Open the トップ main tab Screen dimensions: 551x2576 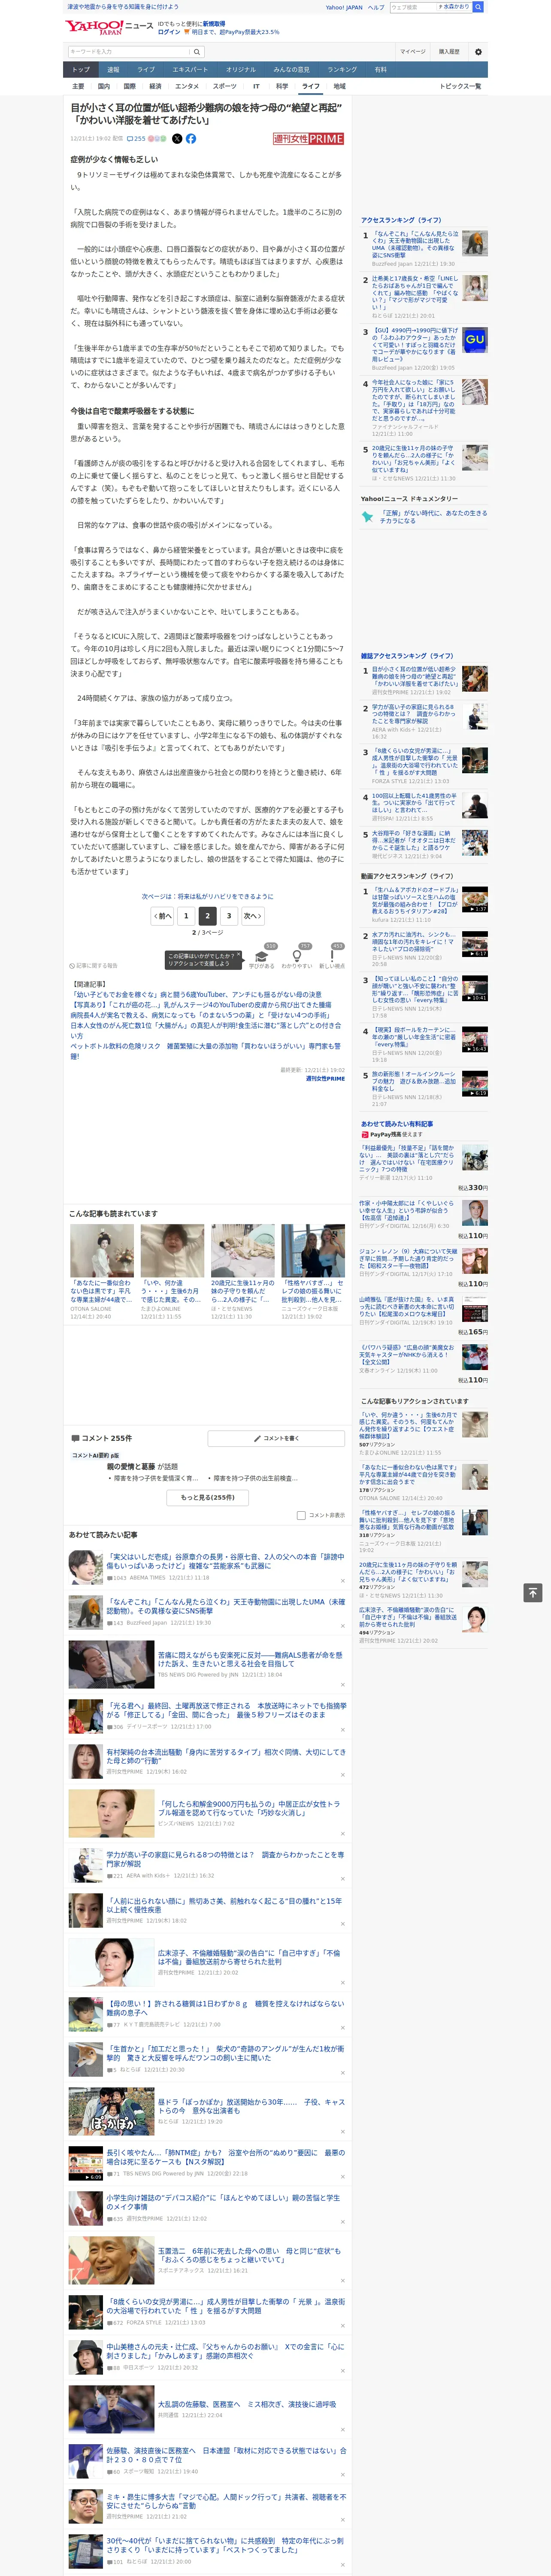[81, 70]
